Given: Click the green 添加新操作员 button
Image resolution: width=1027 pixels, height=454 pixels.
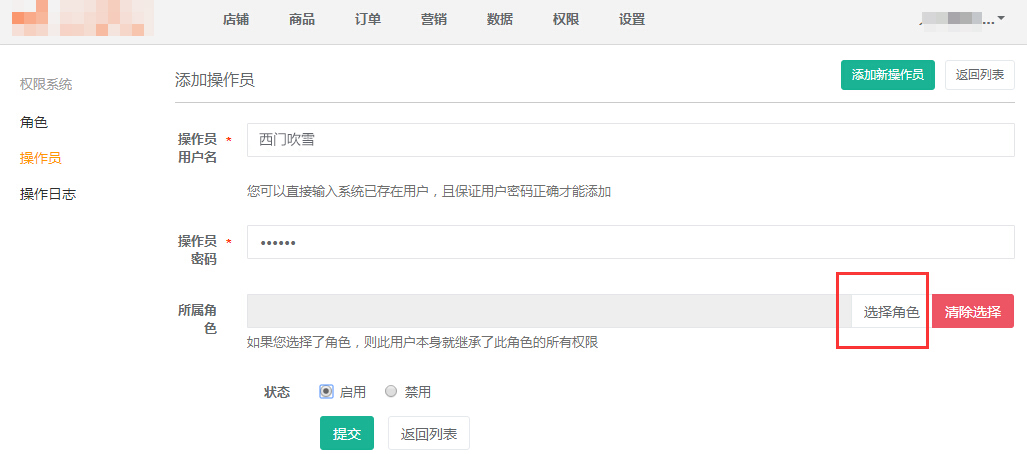Looking at the screenshot, I should point(887,75).
